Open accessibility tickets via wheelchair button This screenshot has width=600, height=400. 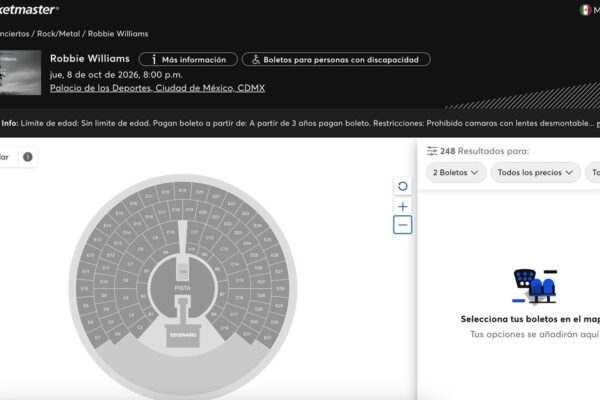tap(336, 59)
